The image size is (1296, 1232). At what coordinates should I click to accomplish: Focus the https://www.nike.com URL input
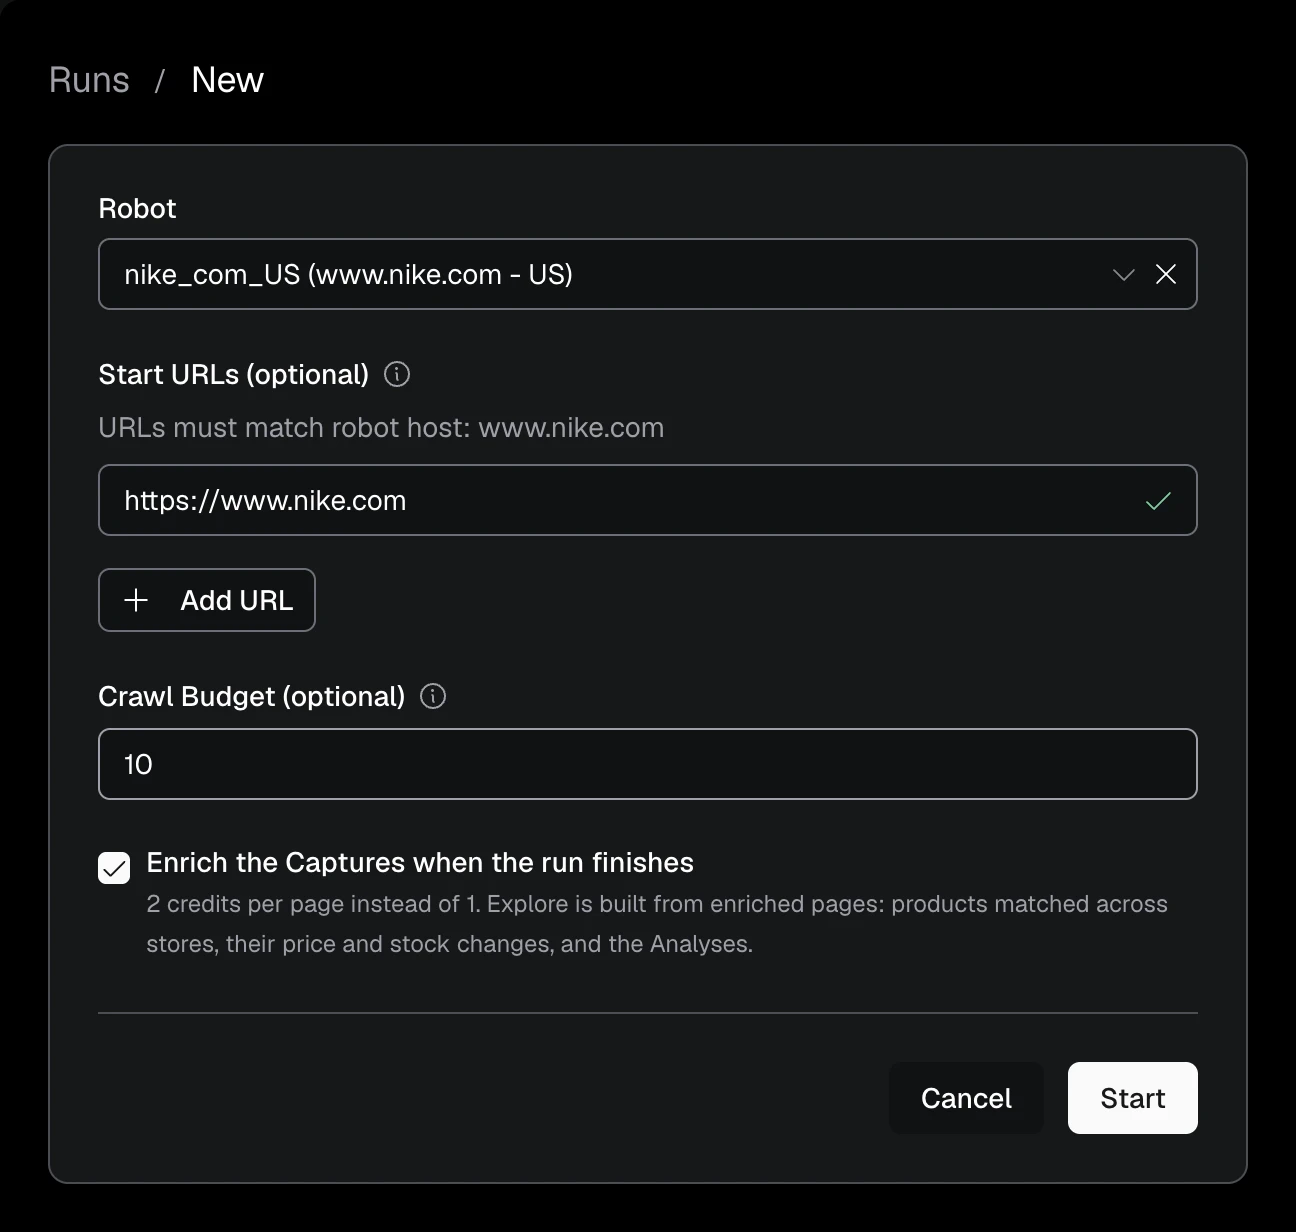point(648,500)
